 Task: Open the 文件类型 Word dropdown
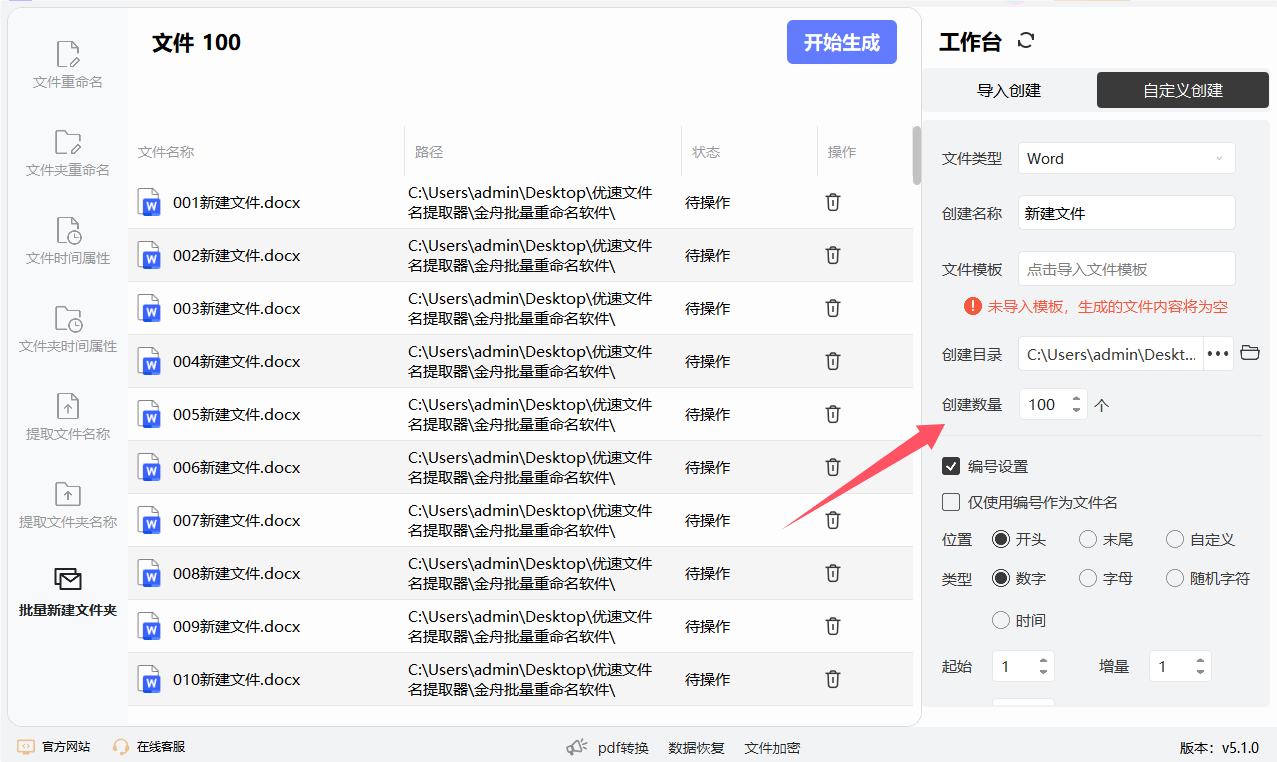[1127, 158]
